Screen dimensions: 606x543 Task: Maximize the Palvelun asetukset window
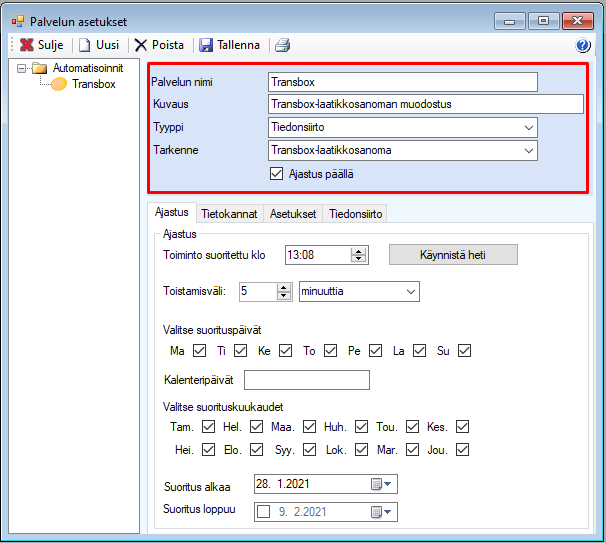[543, 21]
